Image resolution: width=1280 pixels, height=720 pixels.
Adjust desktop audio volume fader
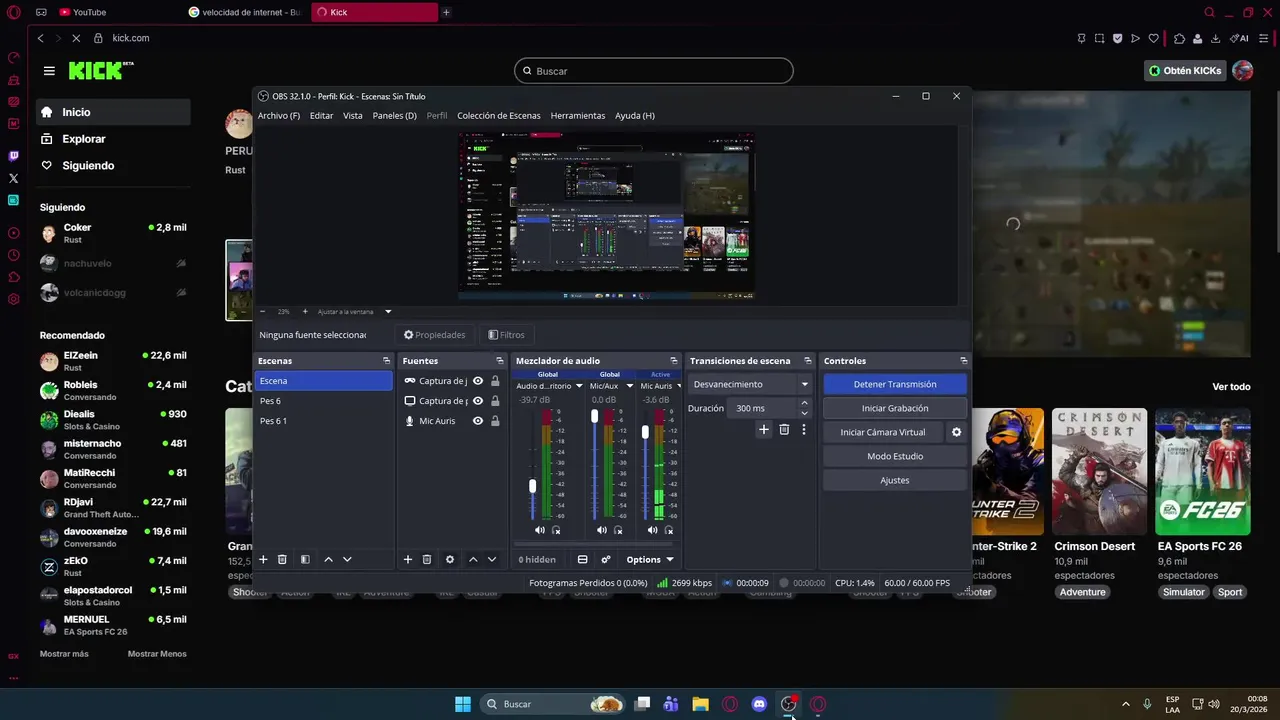coord(532,486)
